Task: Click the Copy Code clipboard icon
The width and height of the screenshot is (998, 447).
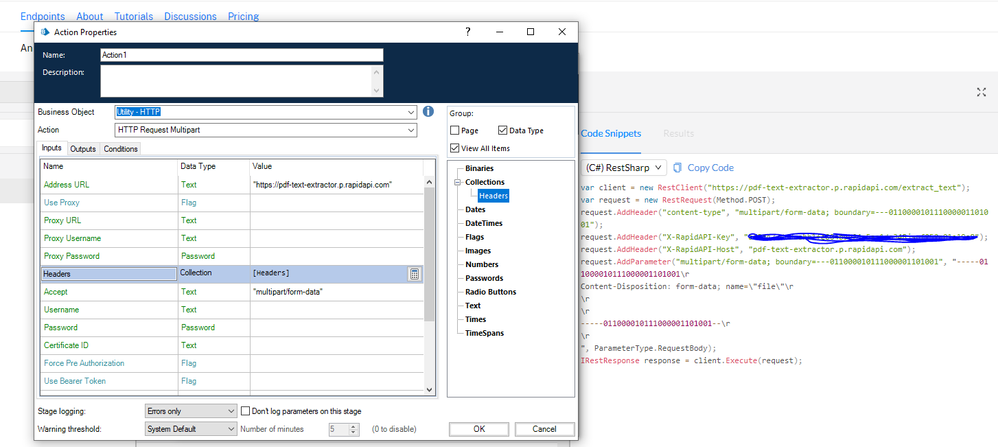Action: (678, 168)
